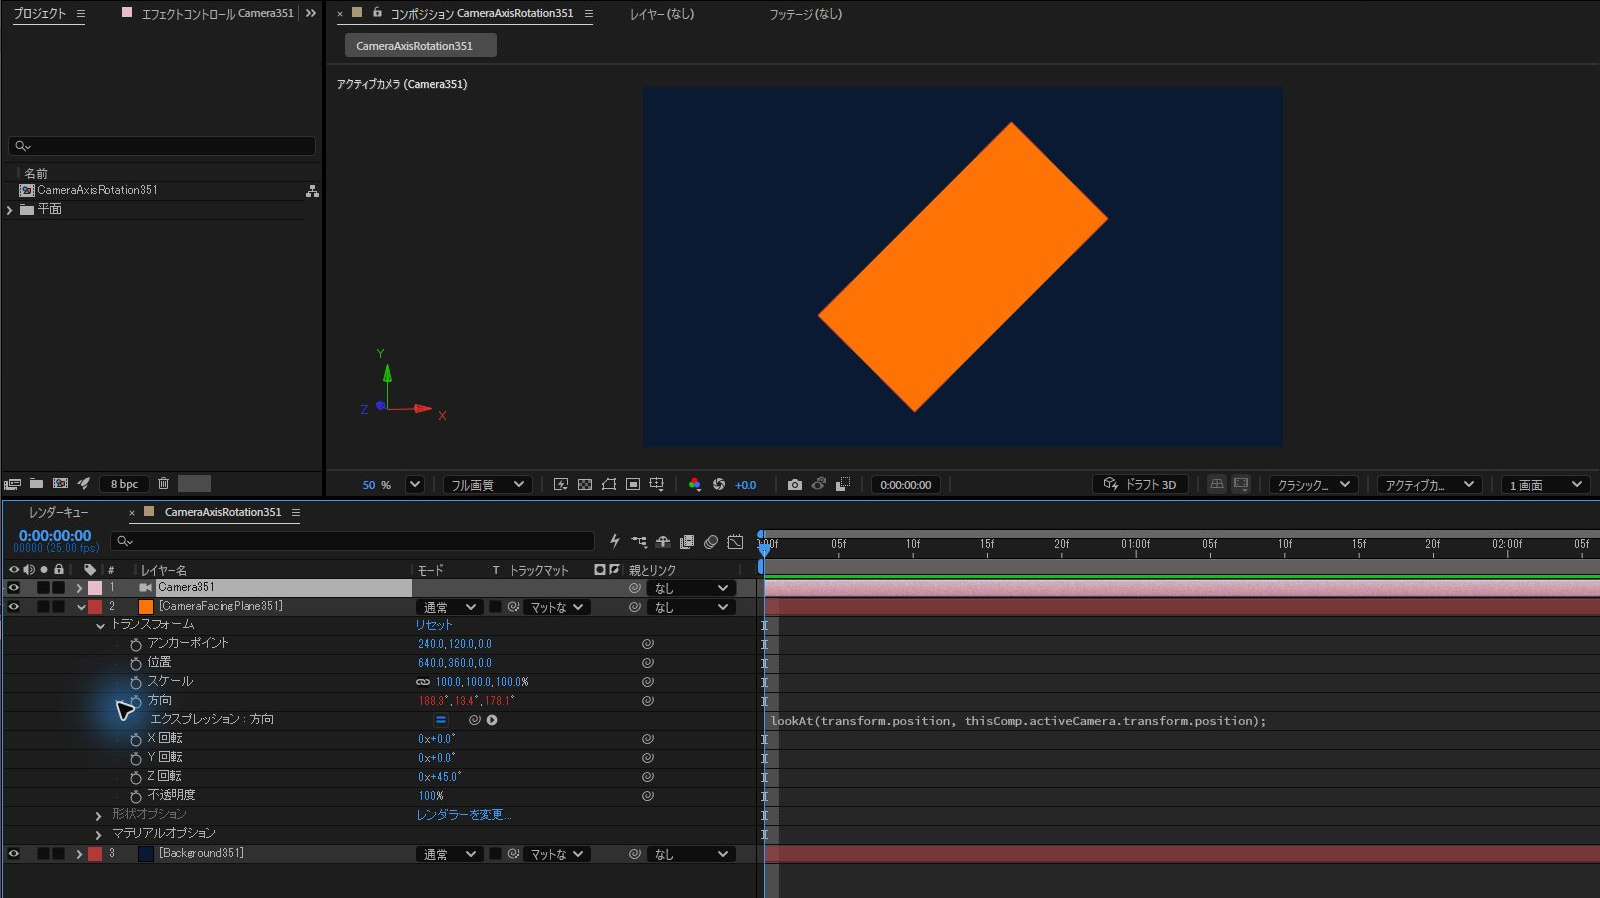Open the region of interest icon

(633, 485)
